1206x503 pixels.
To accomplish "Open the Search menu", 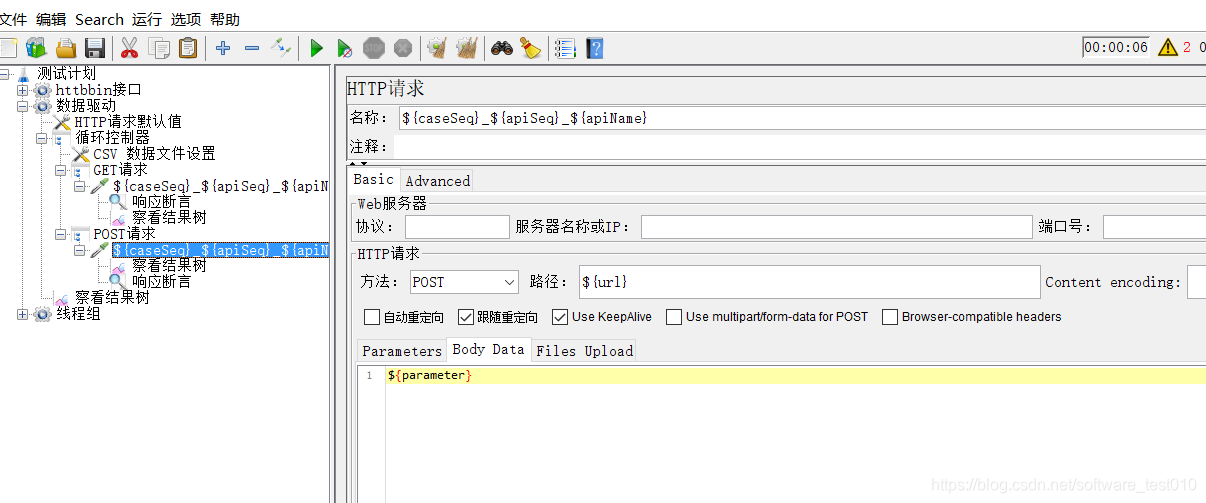I will [x=99, y=19].
